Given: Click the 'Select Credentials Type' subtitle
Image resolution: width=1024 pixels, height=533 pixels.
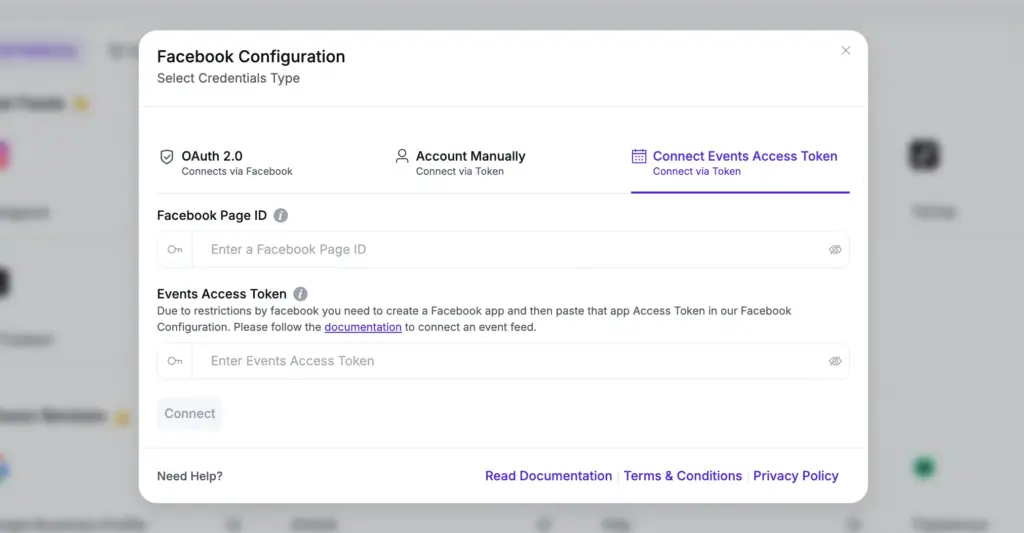Looking at the screenshot, I should pyautogui.click(x=228, y=78).
